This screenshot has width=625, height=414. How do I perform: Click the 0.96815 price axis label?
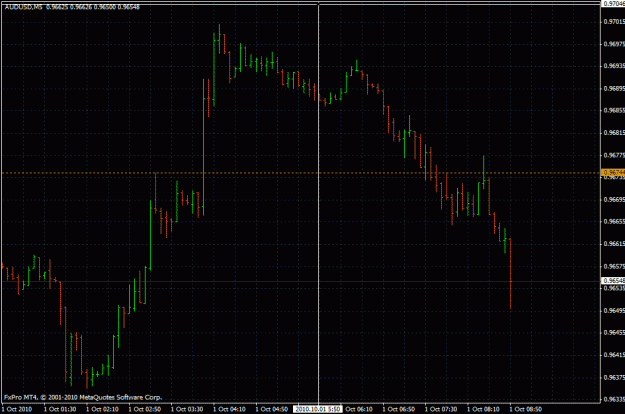point(614,133)
